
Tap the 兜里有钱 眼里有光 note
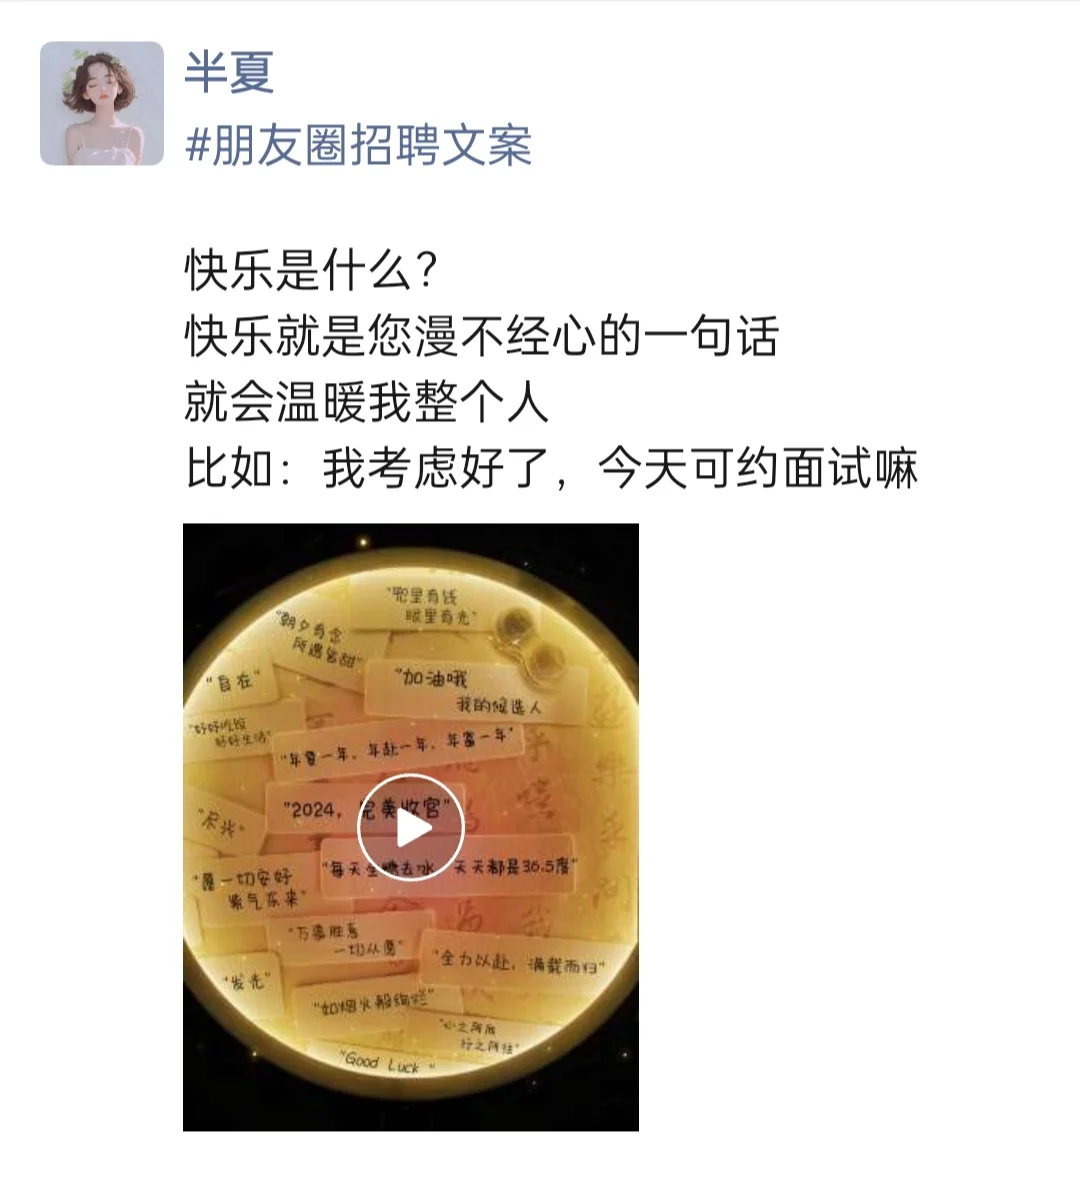coord(429,606)
